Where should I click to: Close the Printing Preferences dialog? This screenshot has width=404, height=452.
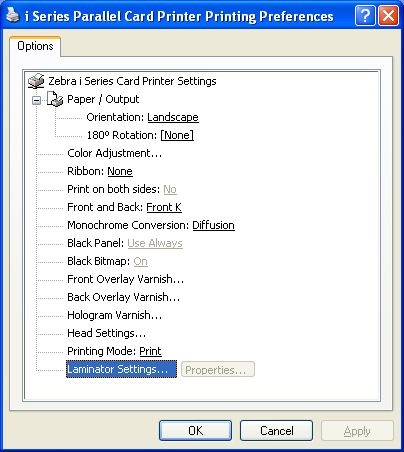[x=388, y=15]
